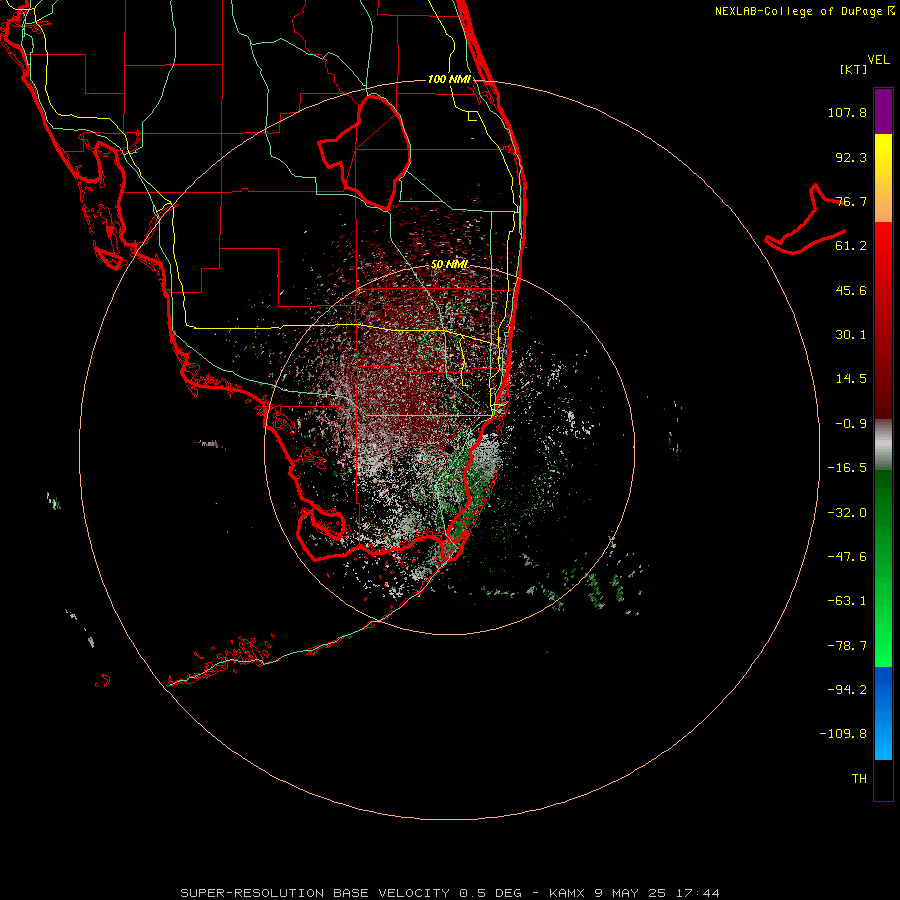This screenshot has width=900, height=900.
Task: Click the VEL legend title
Action: coord(878,60)
